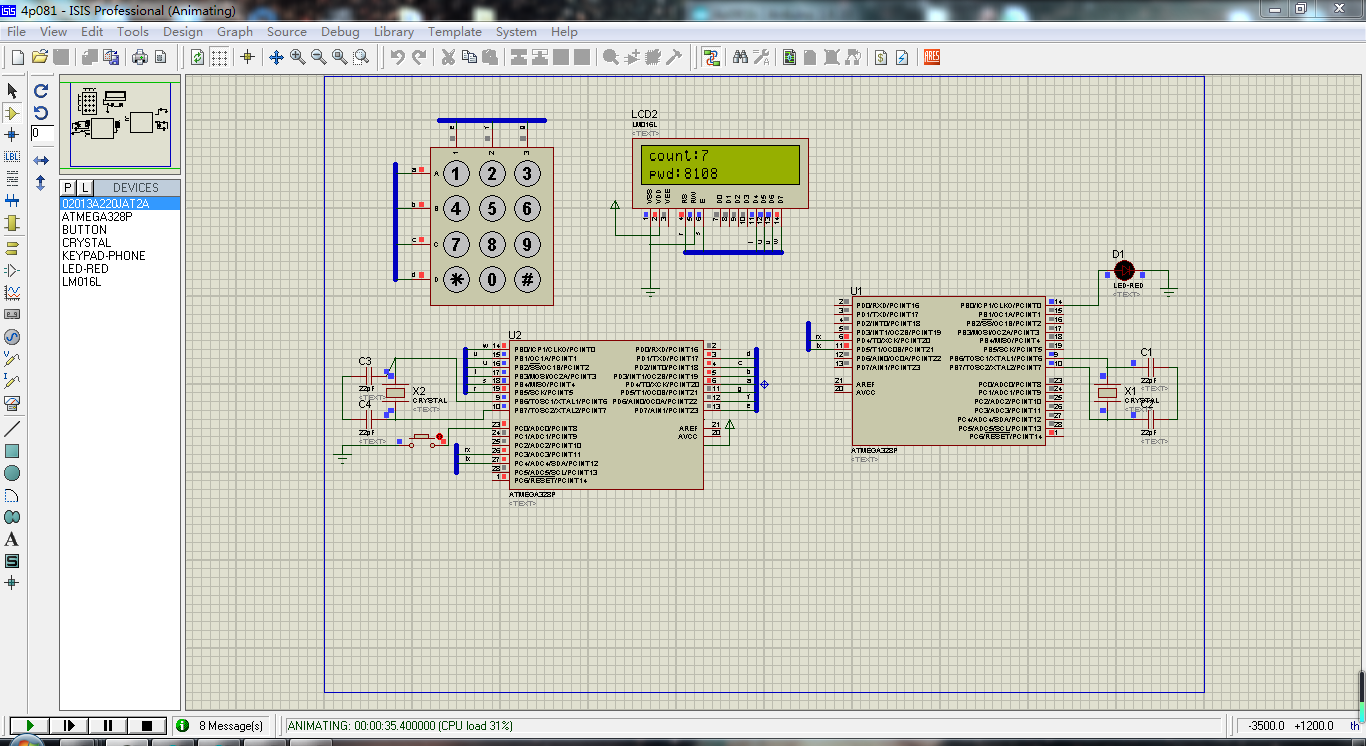
Task: Click the Play simulation button
Action: click(29, 725)
